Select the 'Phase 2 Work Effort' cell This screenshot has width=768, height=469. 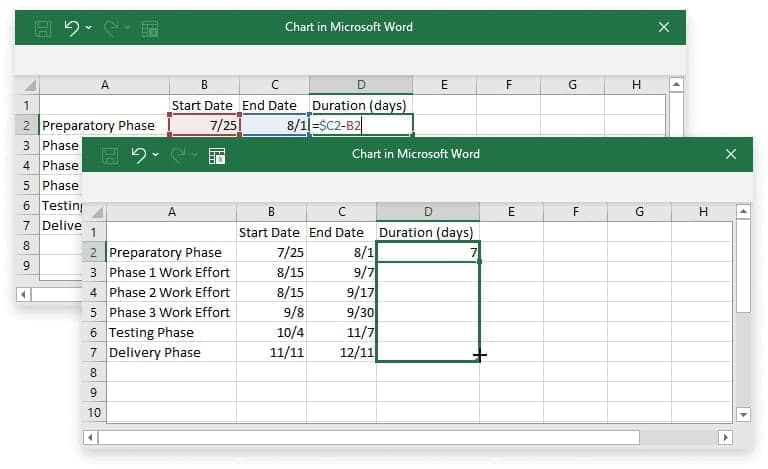coord(171,292)
